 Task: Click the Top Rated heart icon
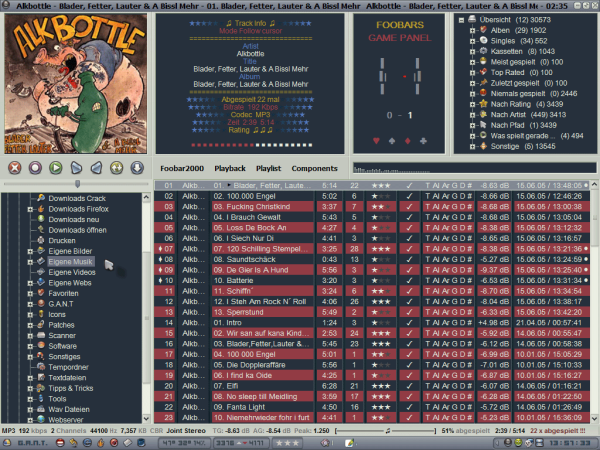[x=484, y=72]
